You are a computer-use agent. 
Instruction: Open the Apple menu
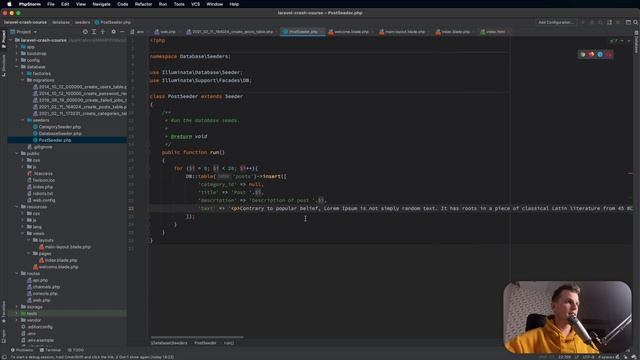point(9,4)
